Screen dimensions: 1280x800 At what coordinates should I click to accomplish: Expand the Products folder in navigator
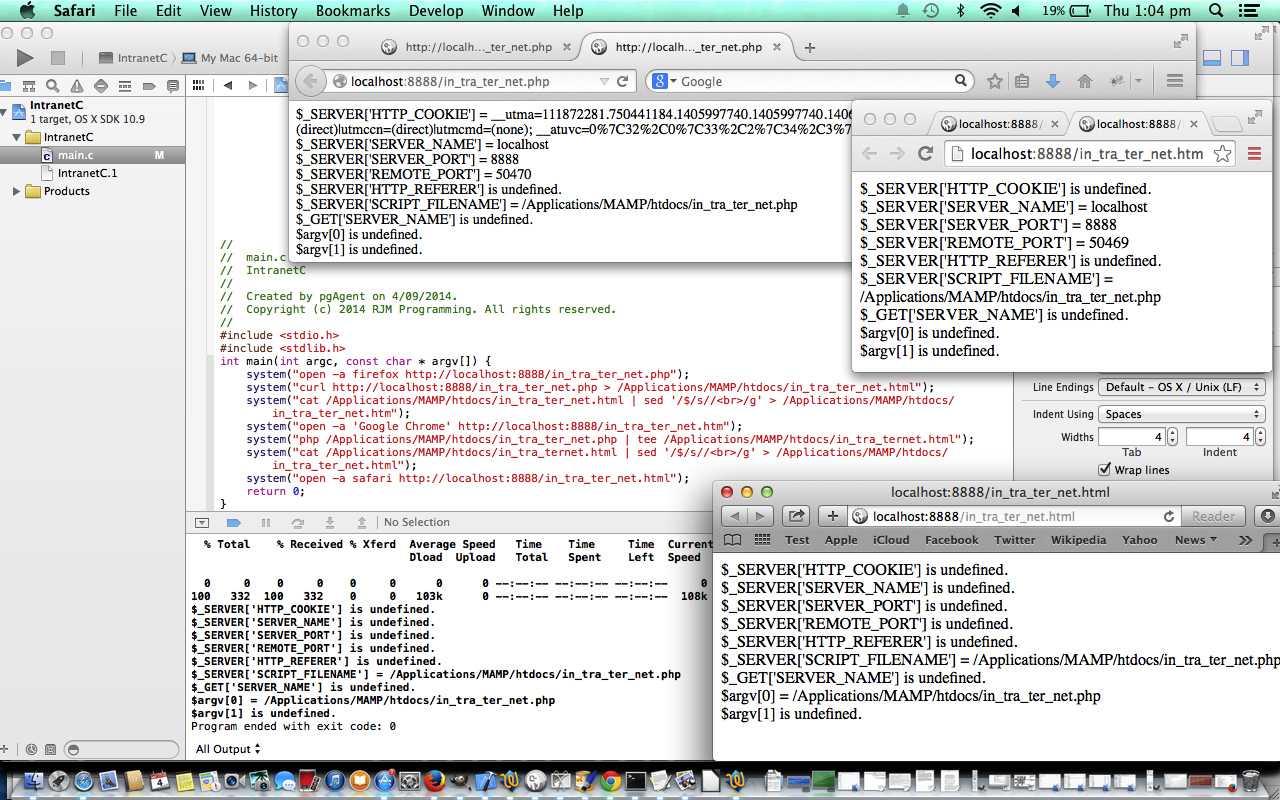pyautogui.click(x=16, y=191)
